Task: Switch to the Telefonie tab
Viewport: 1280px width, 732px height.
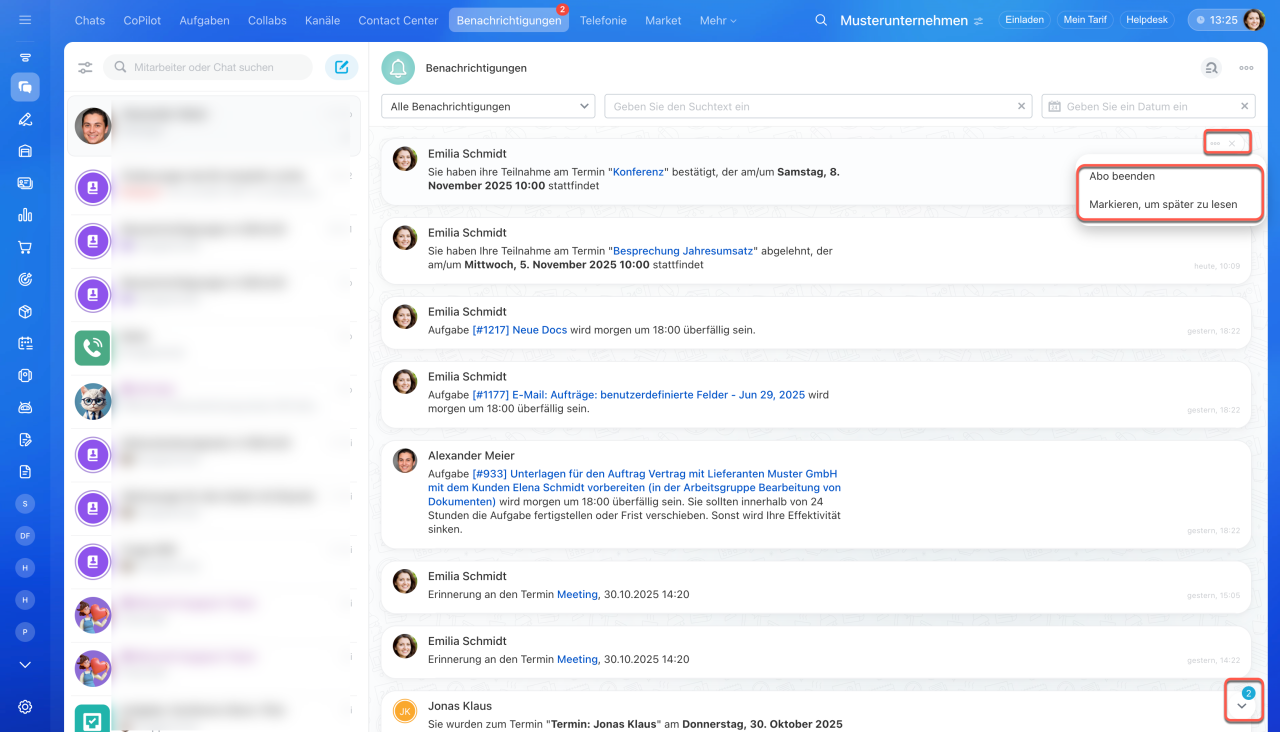Action: pyautogui.click(x=603, y=20)
